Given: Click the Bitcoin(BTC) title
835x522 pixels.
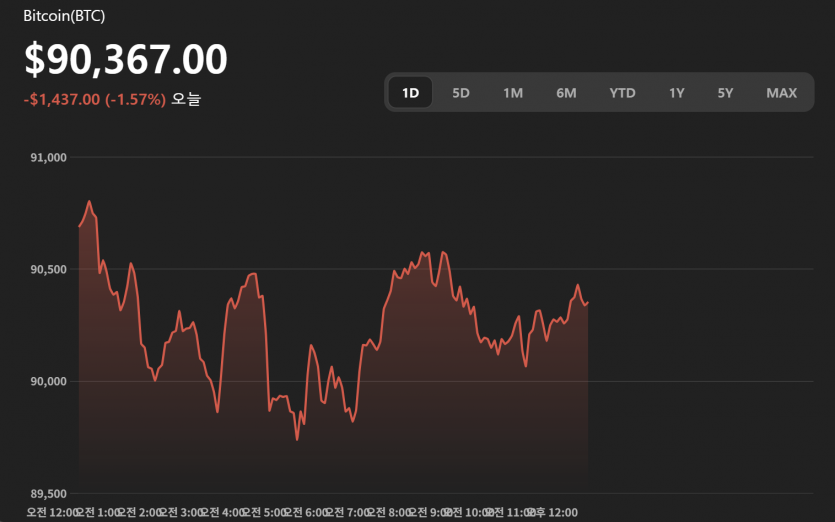Looking at the screenshot, I should click(x=64, y=16).
